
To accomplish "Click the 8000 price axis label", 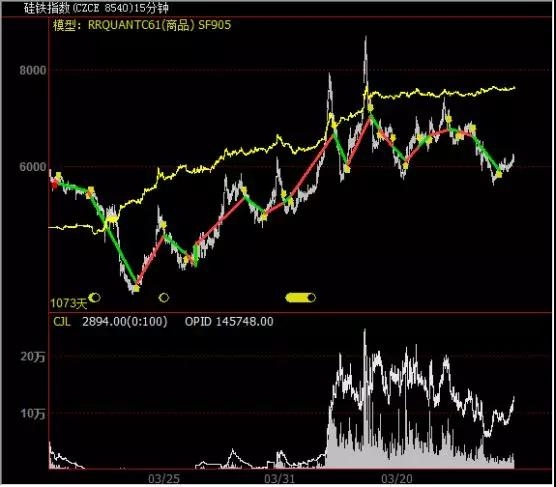I will tap(33, 70).
